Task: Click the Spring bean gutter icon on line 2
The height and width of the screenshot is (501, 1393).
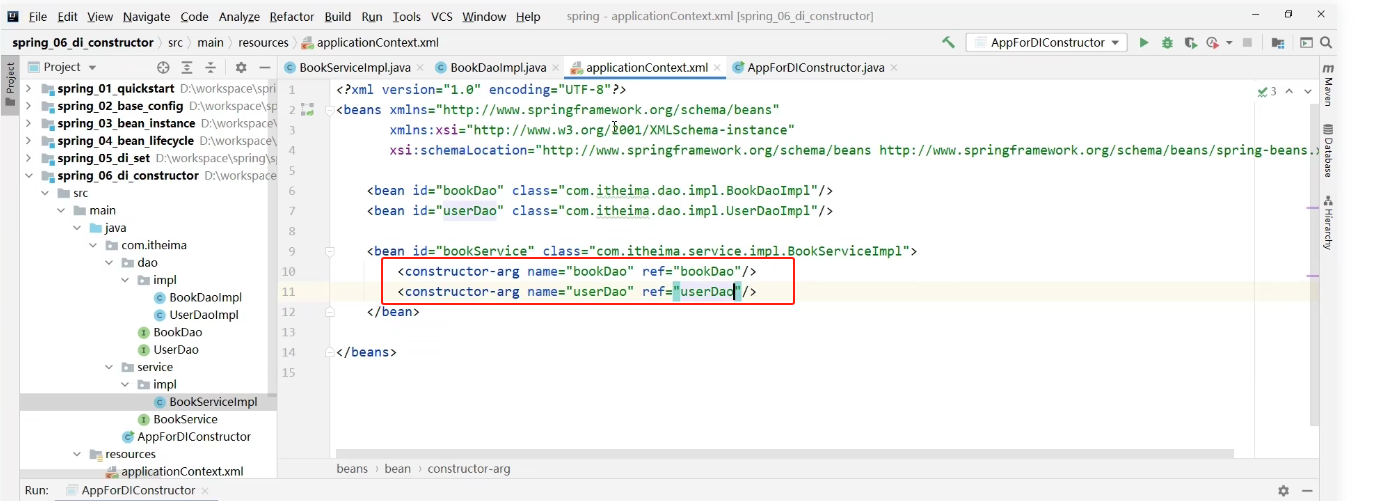Action: point(307,110)
